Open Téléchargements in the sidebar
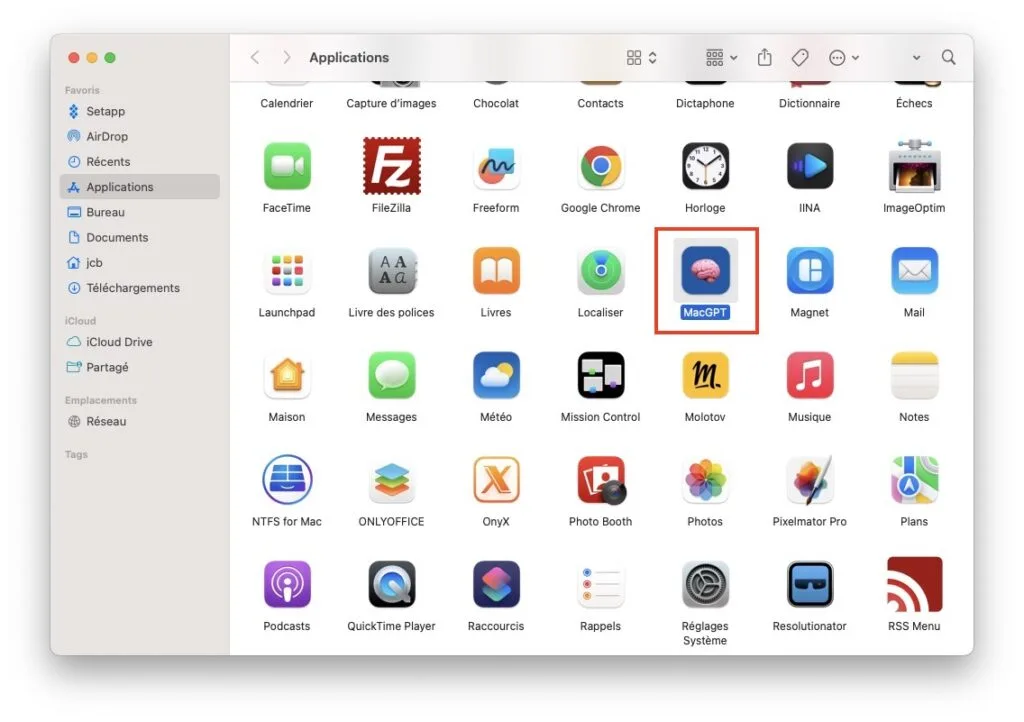The width and height of the screenshot is (1024, 722). (140, 288)
